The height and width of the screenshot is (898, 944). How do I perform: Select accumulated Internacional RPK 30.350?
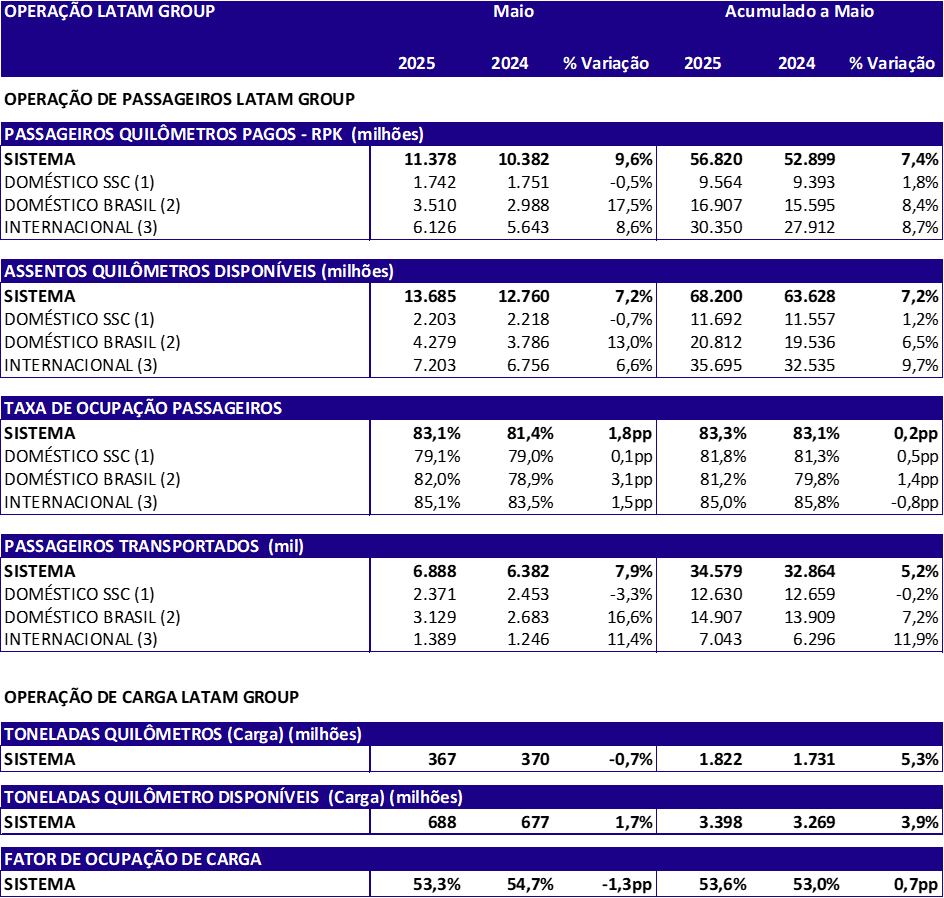click(716, 228)
